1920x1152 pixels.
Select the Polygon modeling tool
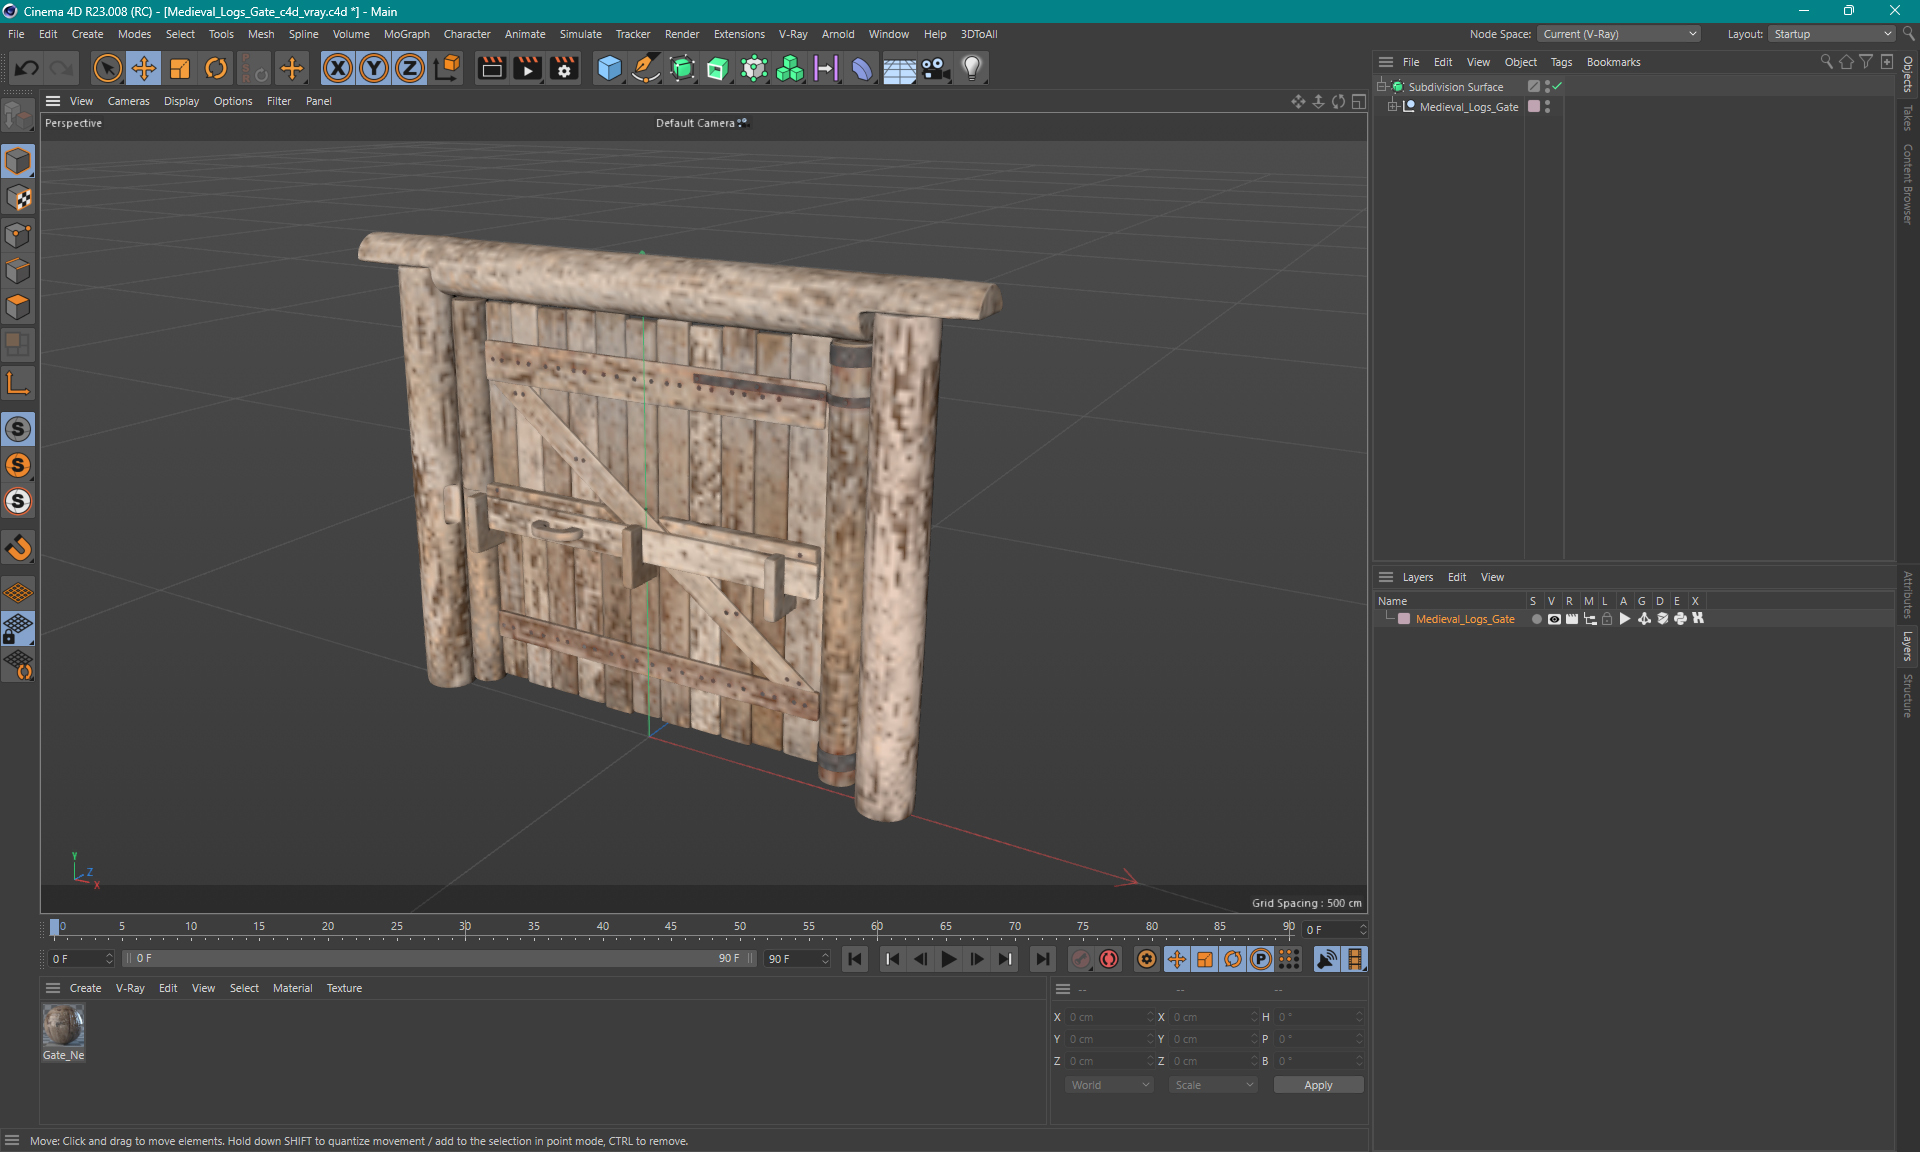pyautogui.click(x=19, y=306)
